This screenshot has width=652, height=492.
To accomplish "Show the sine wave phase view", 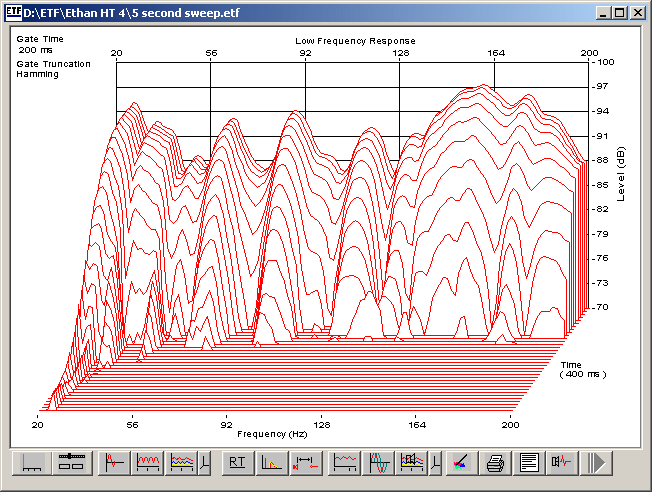I will tap(378, 463).
